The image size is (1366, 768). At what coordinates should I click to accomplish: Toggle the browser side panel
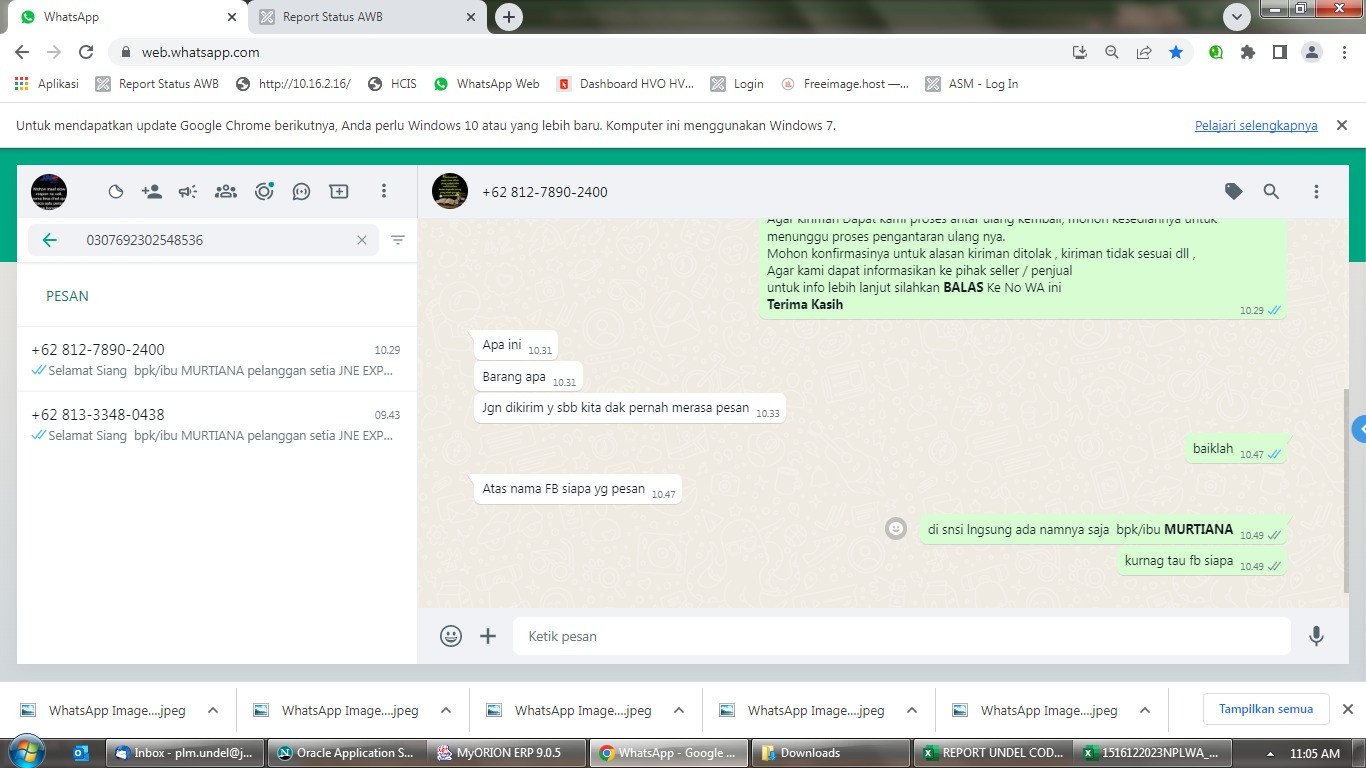[1280, 52]
